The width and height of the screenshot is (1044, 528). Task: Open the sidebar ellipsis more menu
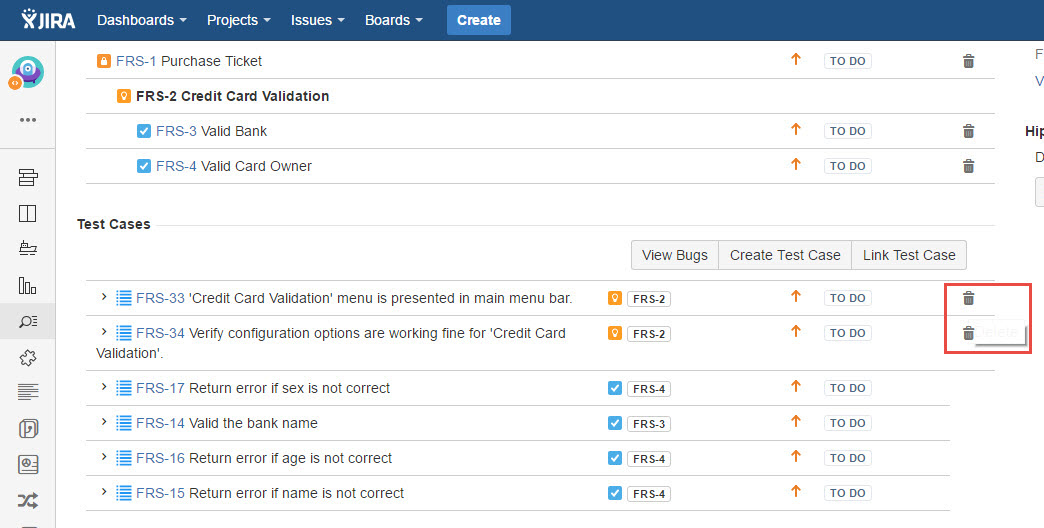27,120
